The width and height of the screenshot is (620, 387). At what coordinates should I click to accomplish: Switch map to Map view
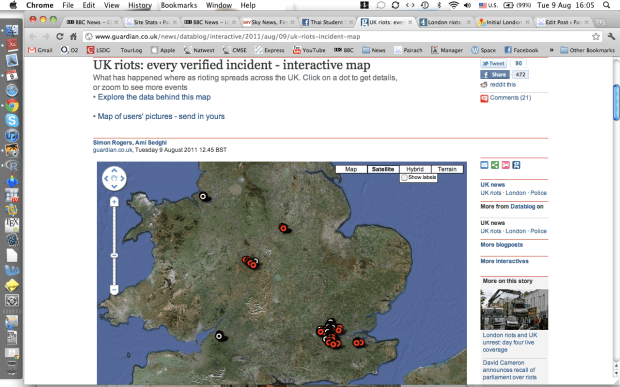pos(351,169)
